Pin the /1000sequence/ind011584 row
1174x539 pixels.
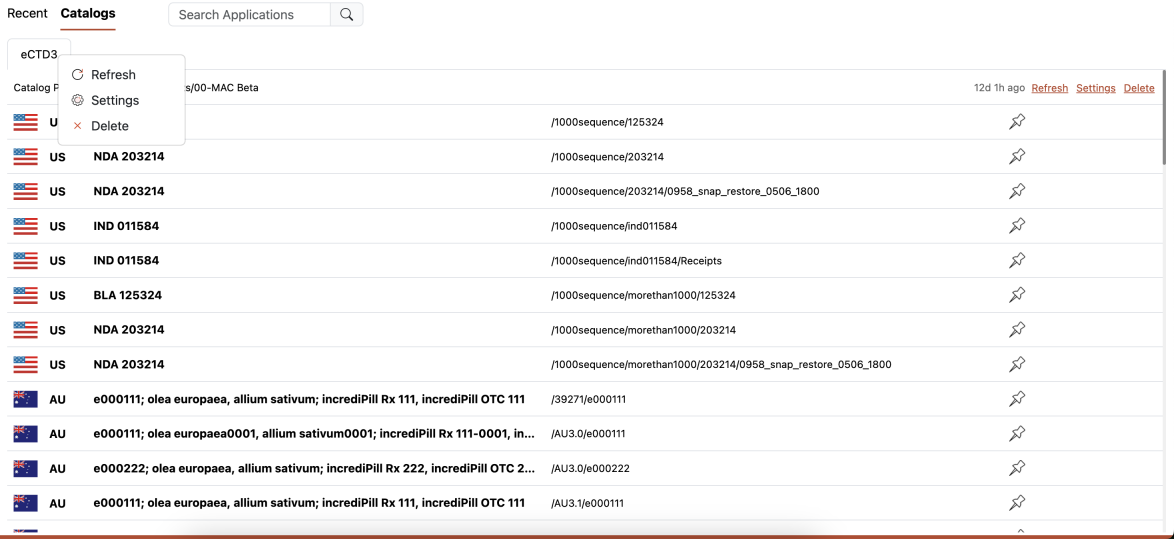[x=1016, y=226]
